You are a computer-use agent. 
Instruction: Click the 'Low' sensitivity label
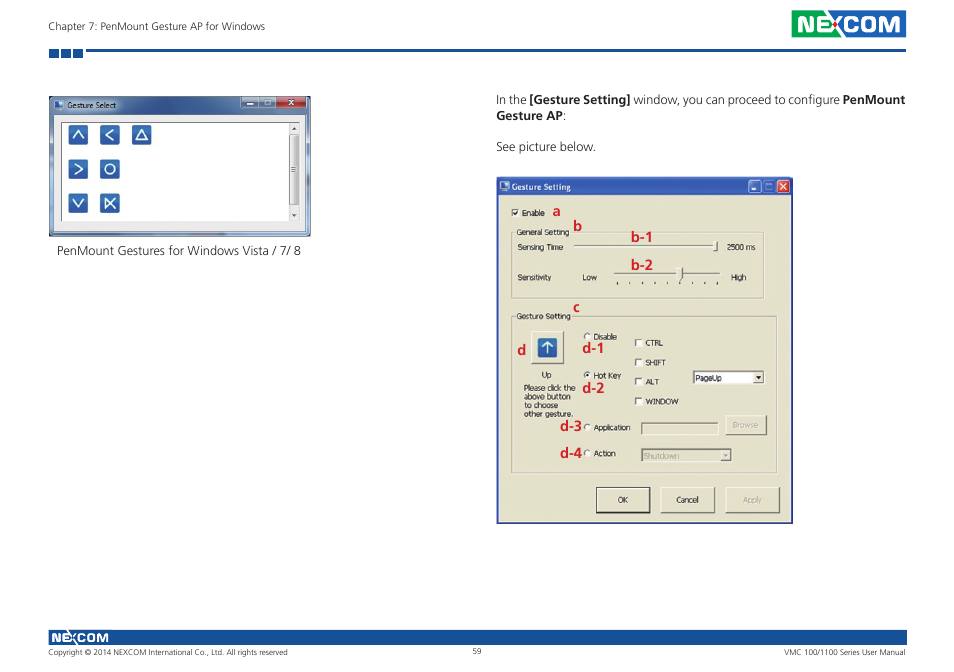tap(590, 277)
